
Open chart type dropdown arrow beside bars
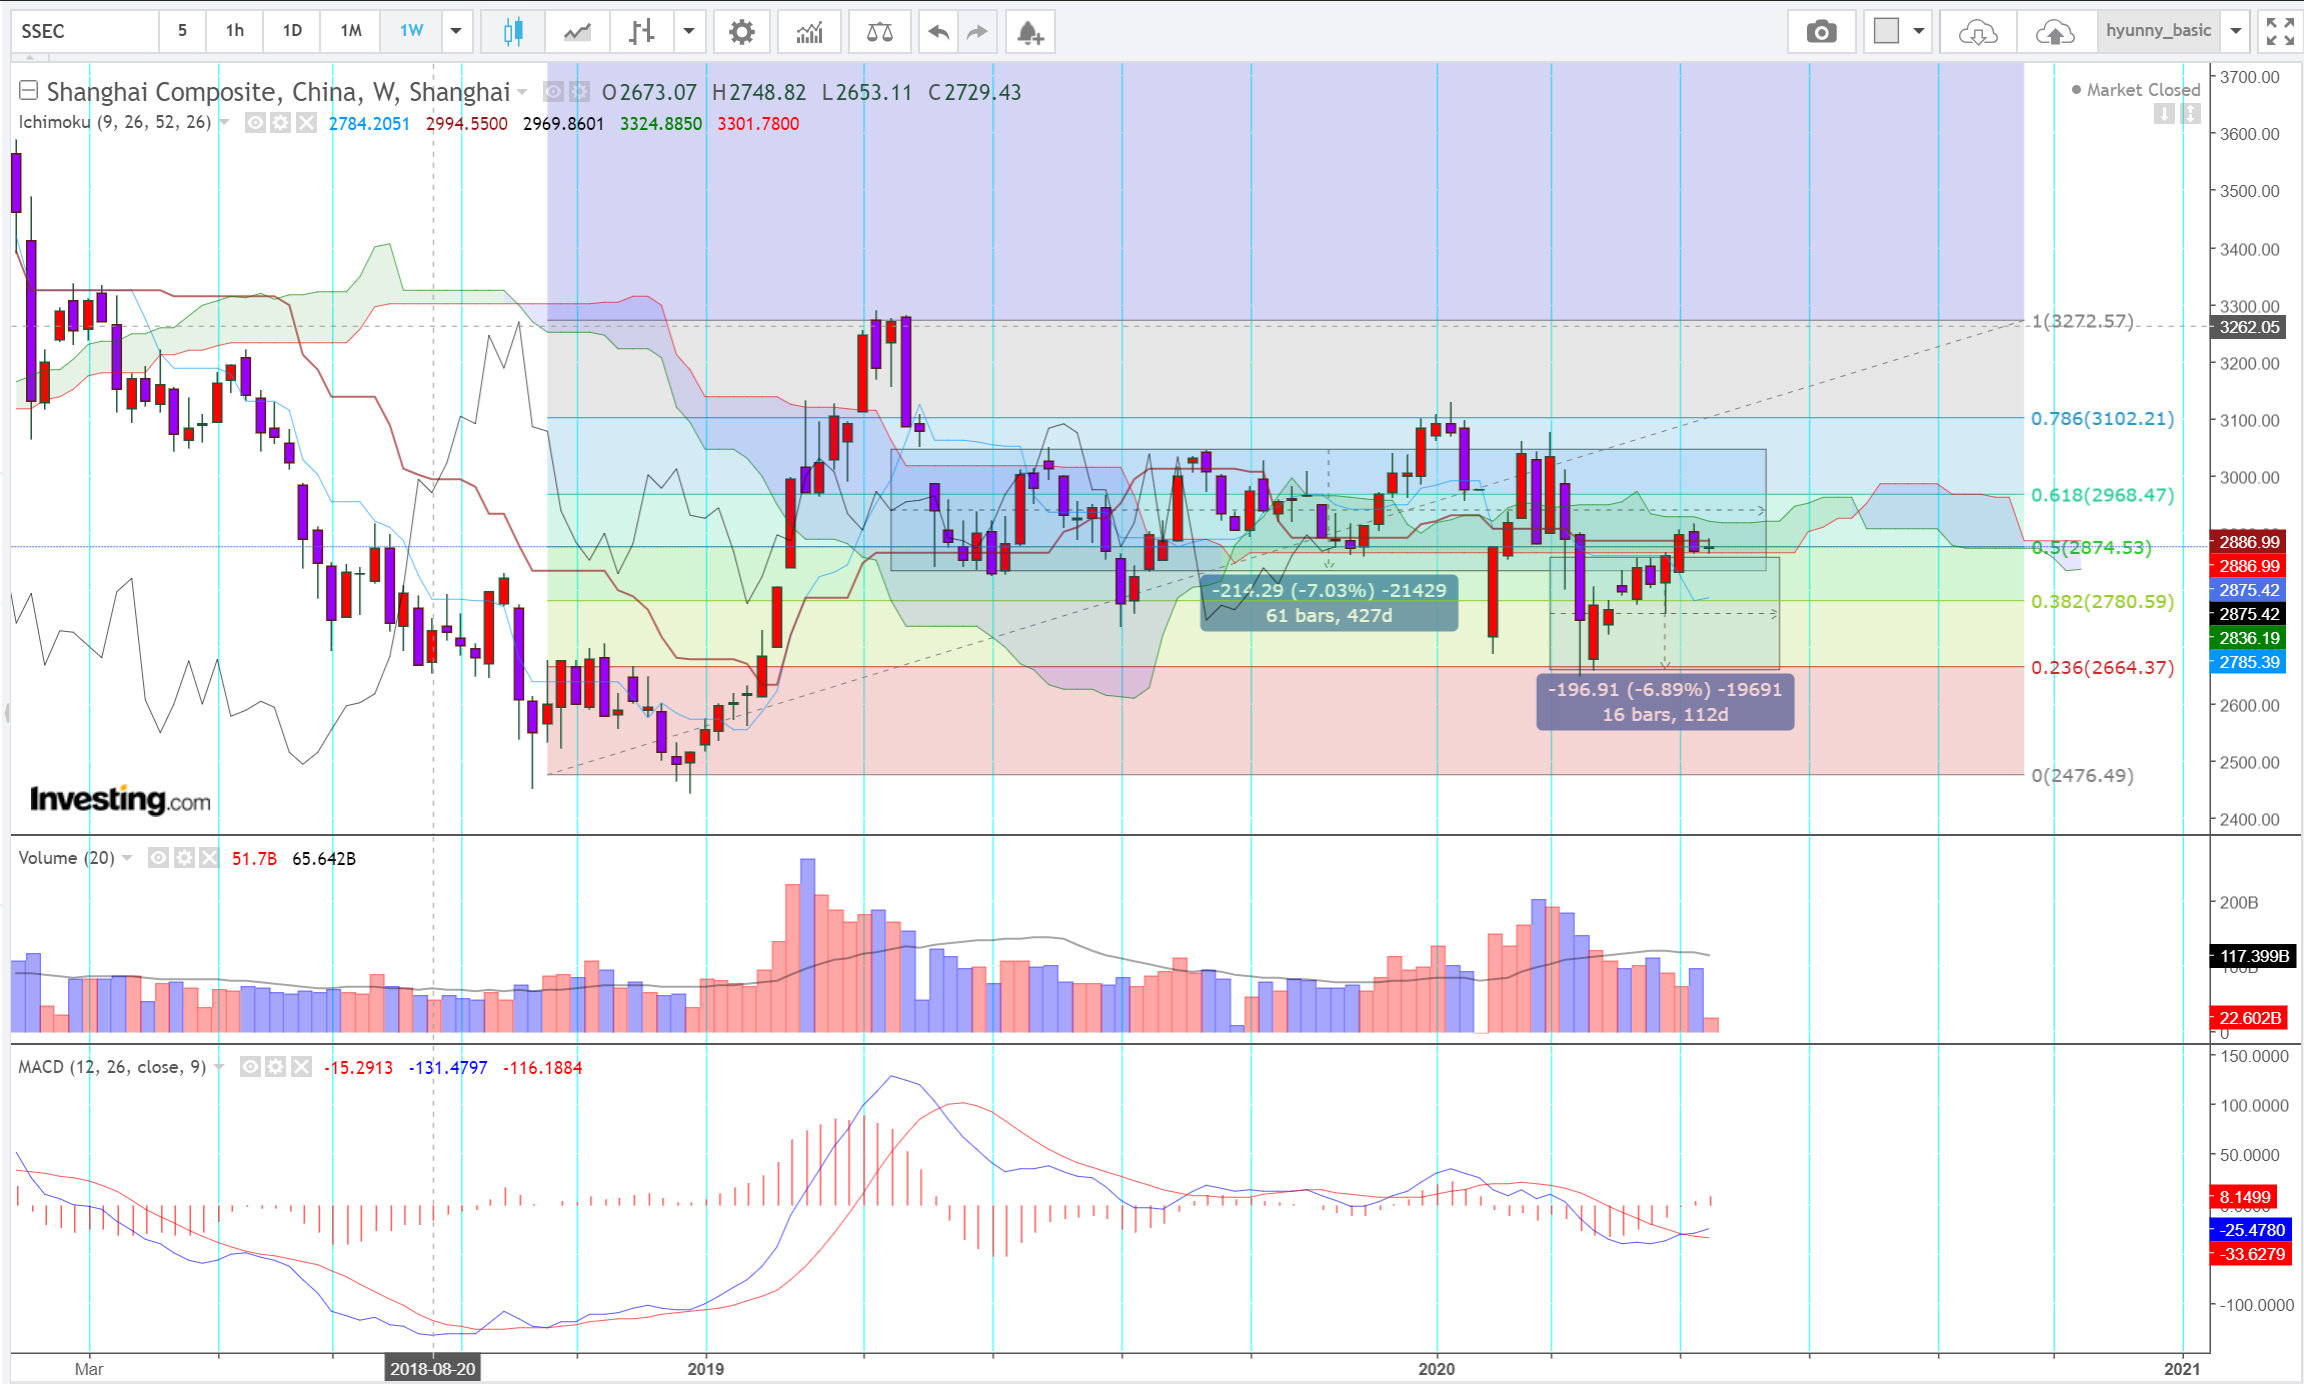point(689,31)
